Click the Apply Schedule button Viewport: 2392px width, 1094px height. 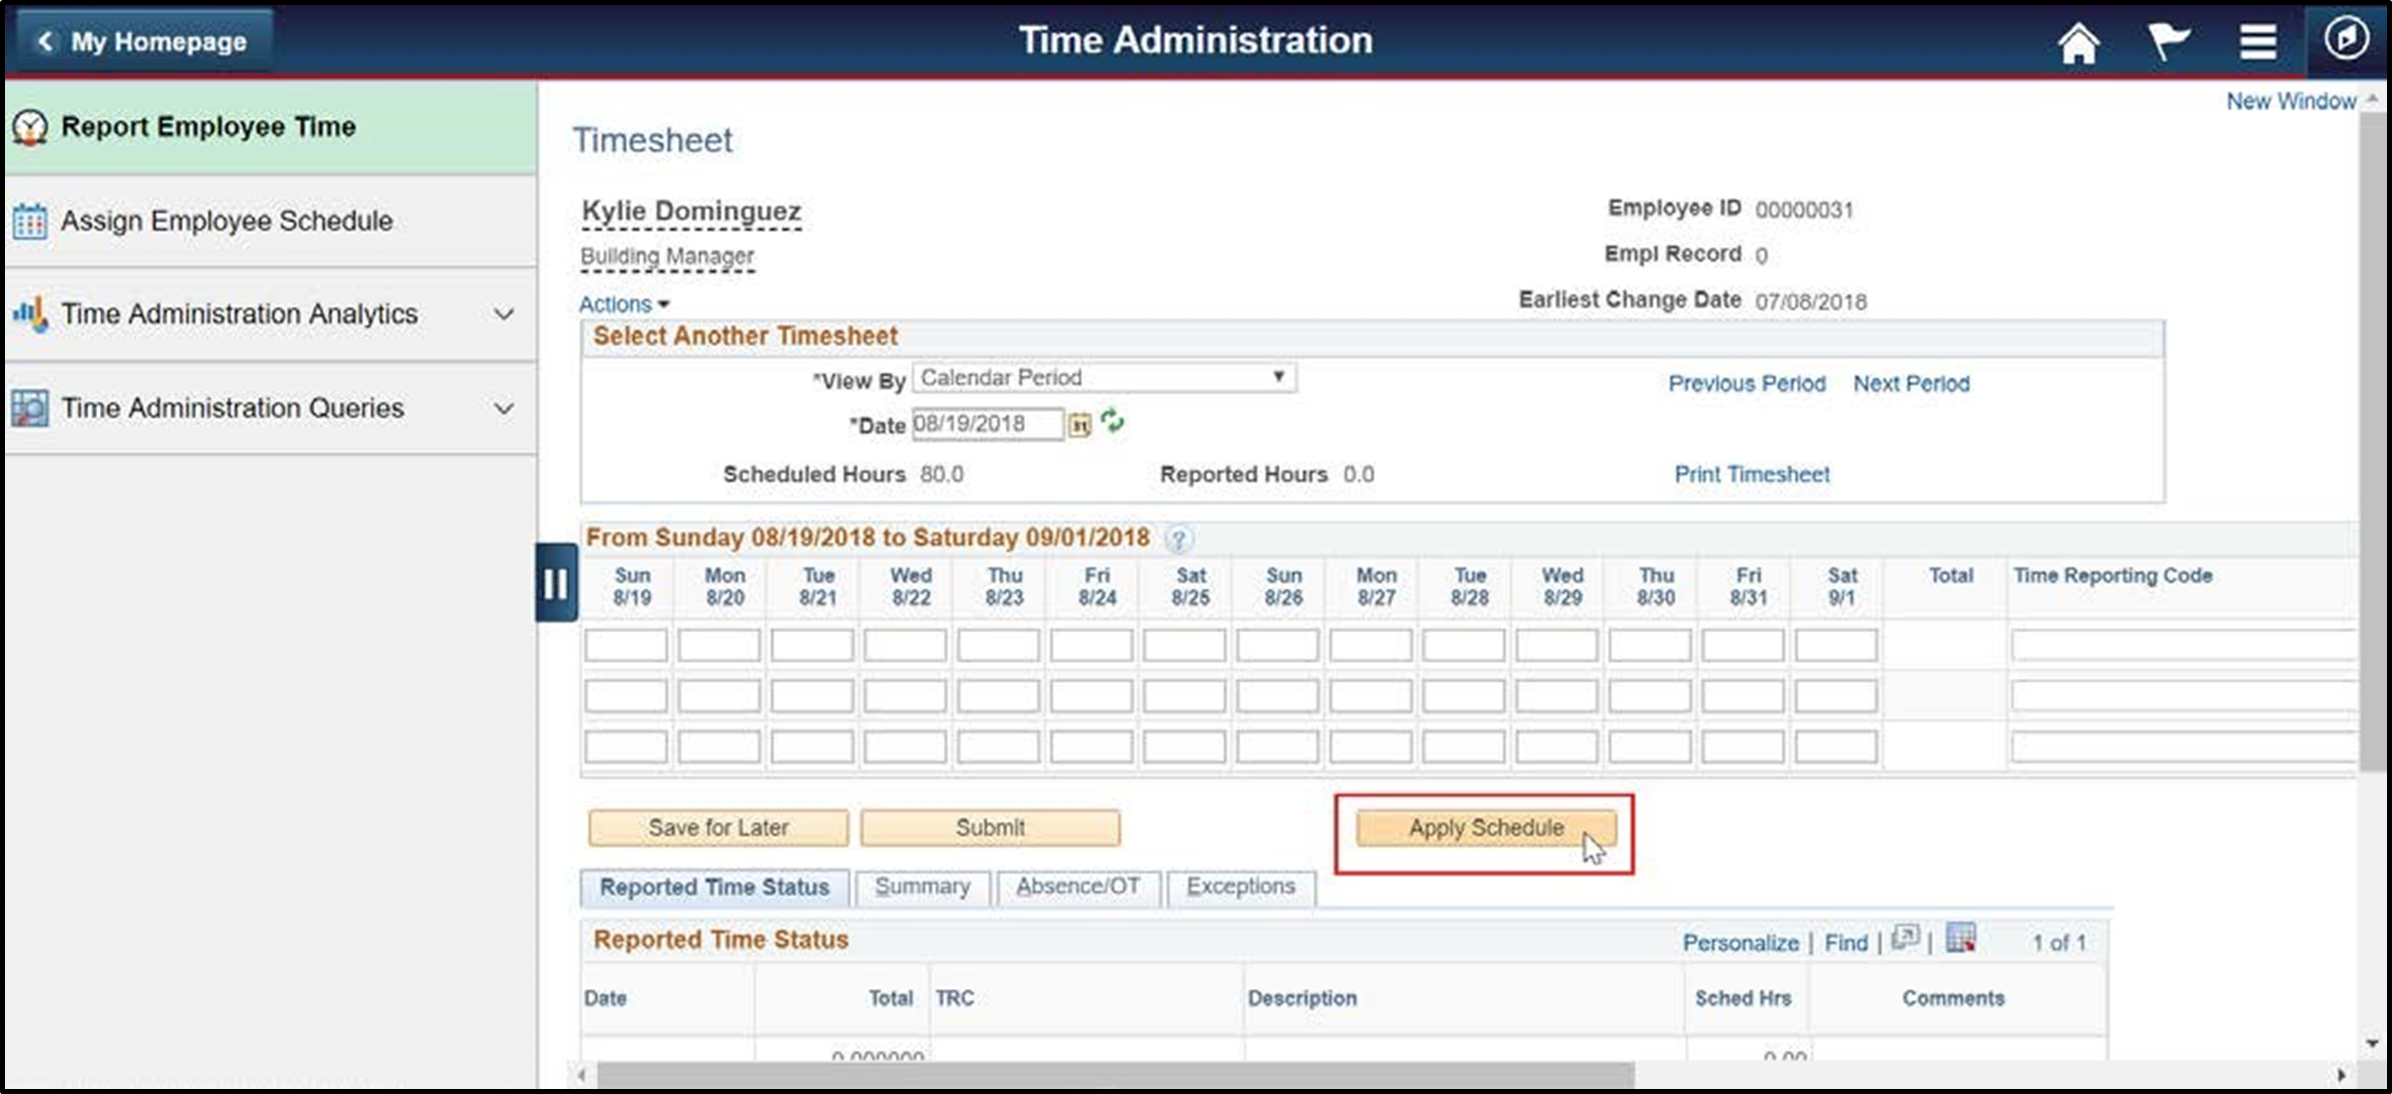1487,828
